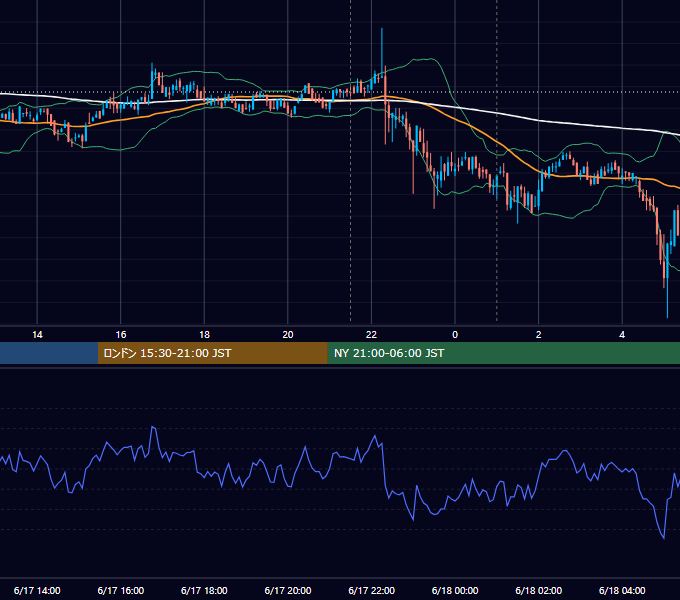
Task: Click the 6/17 16:00 date label
Action: (121, 590)
